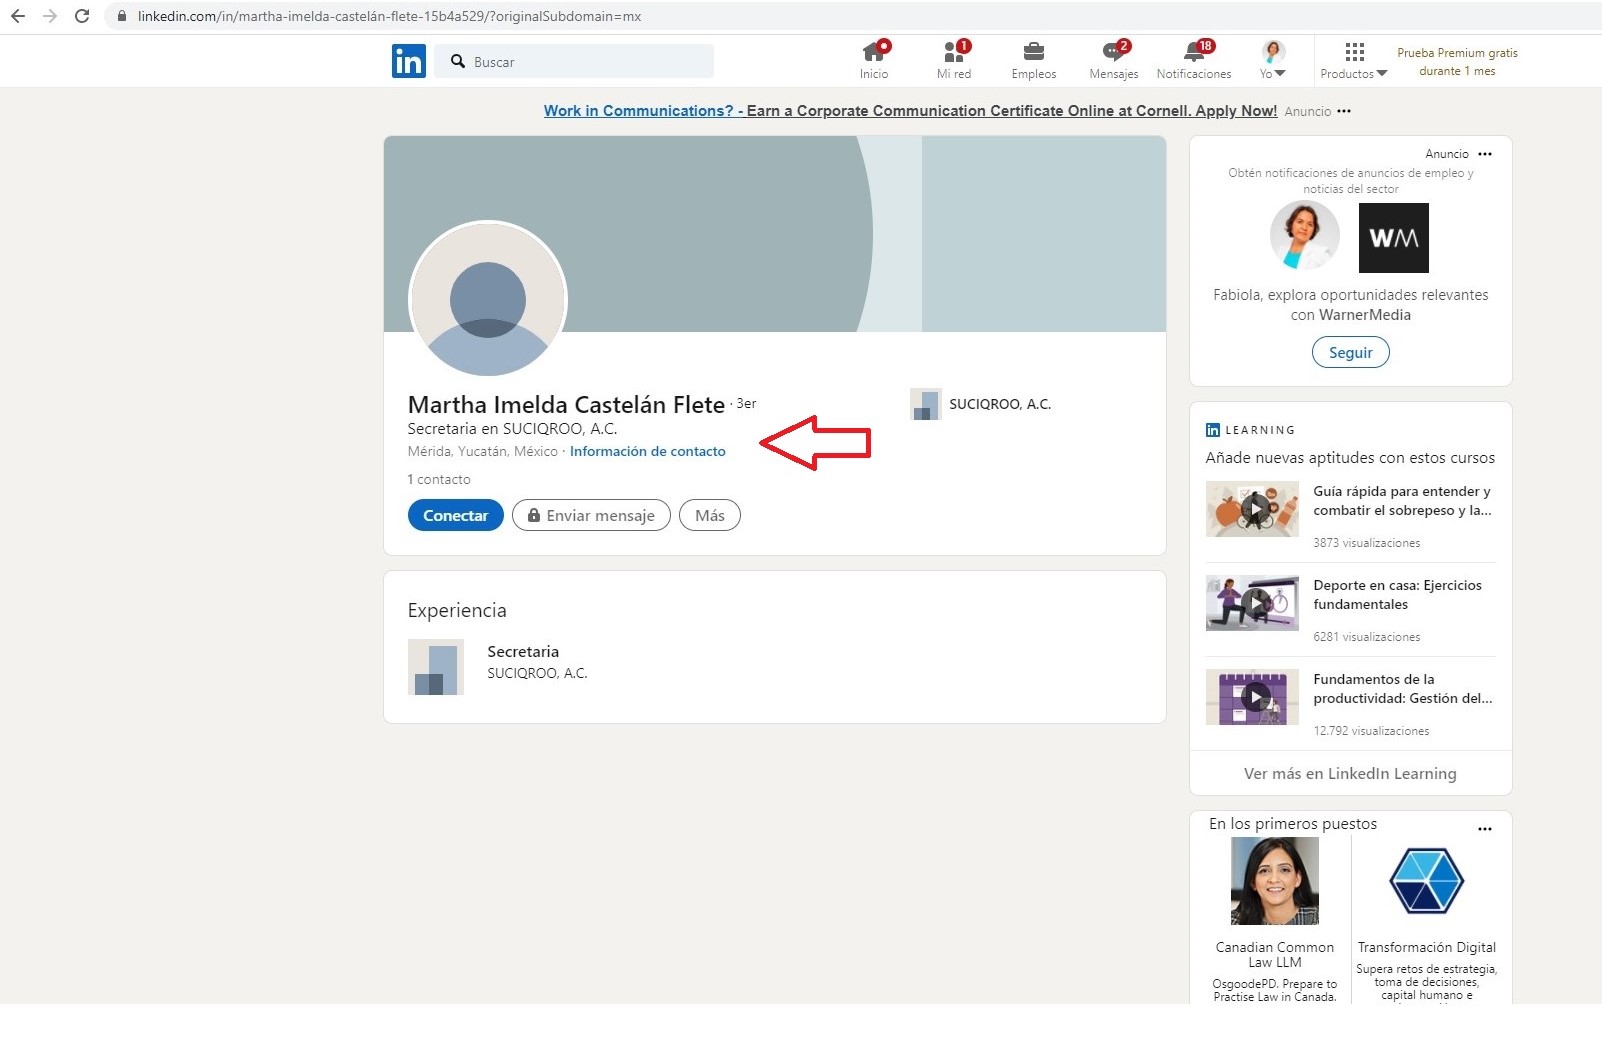This screenshot has height=1048, width=1602.
Task: Click Canadian Common Law LLM title
Action: tap(1275, 954)
